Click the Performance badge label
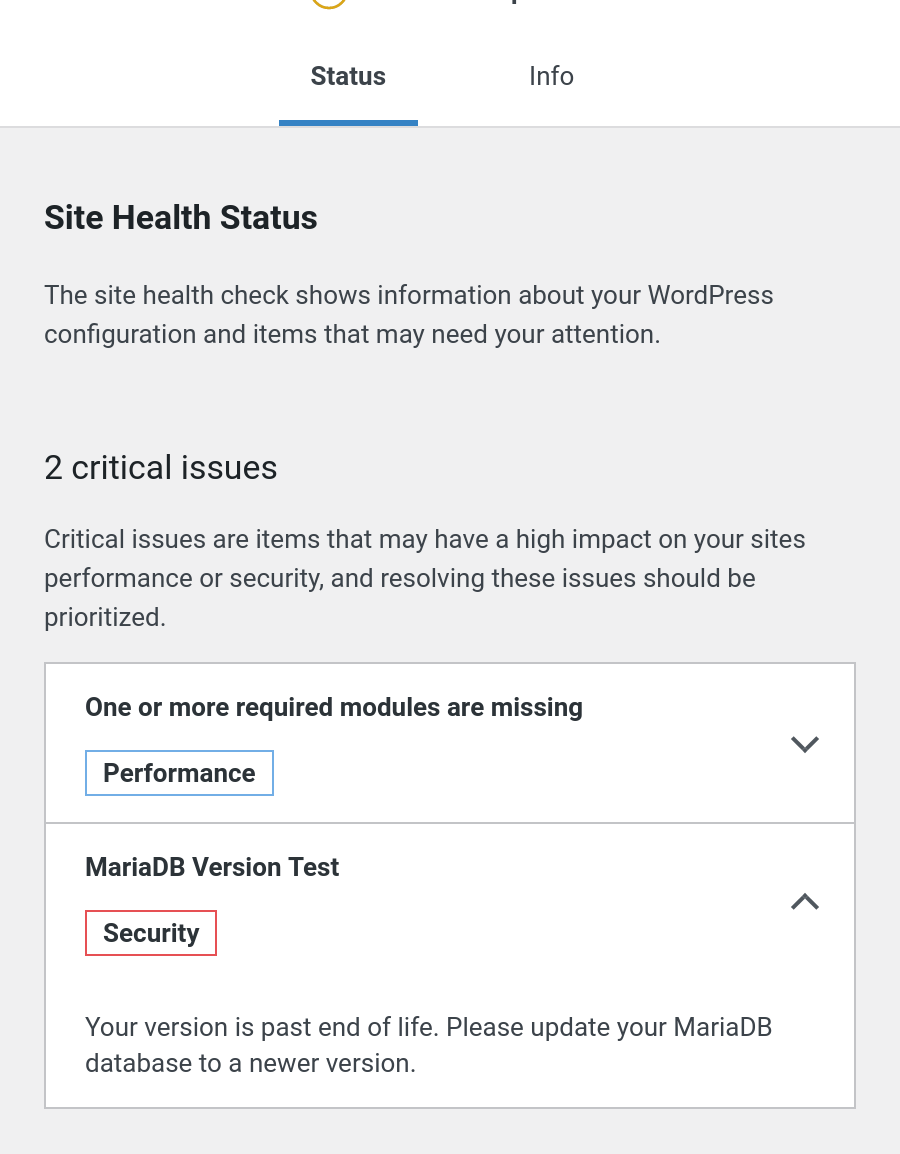The height and width of the screenshot is (1154, 900). click(x=180, y=773)
